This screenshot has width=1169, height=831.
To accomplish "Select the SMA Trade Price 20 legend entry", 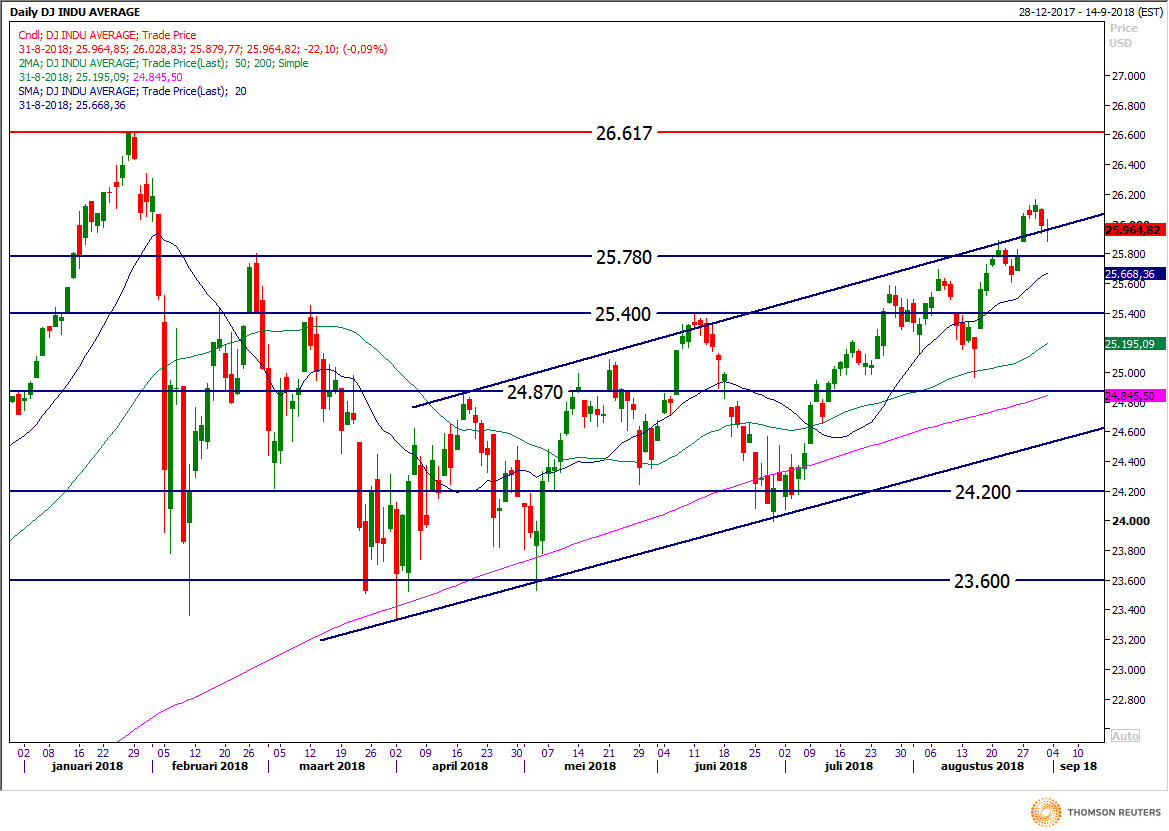I will coord(132,91).
